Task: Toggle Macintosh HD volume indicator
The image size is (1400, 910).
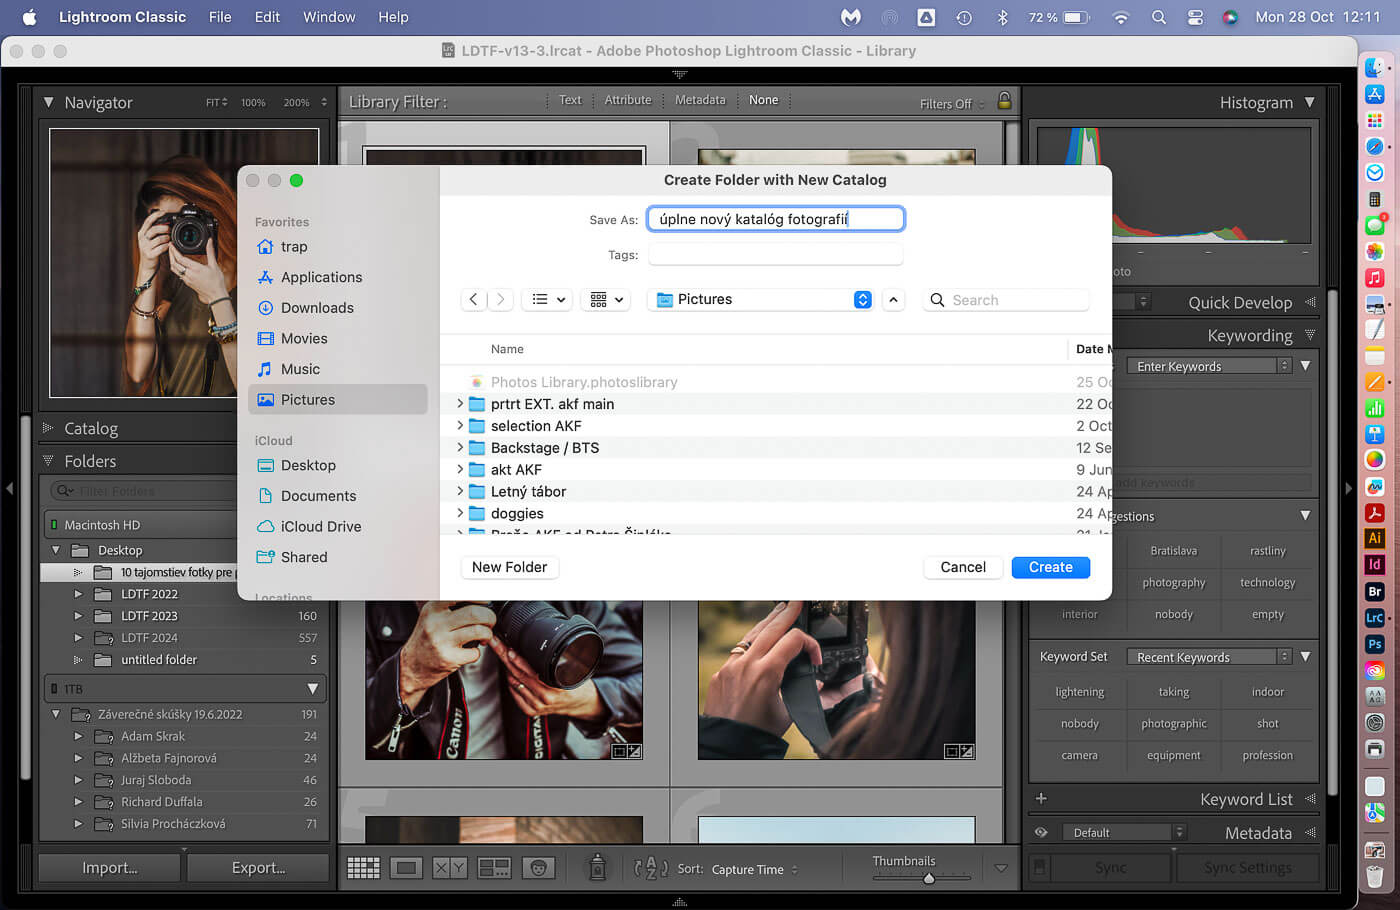Action: (53, 525)
